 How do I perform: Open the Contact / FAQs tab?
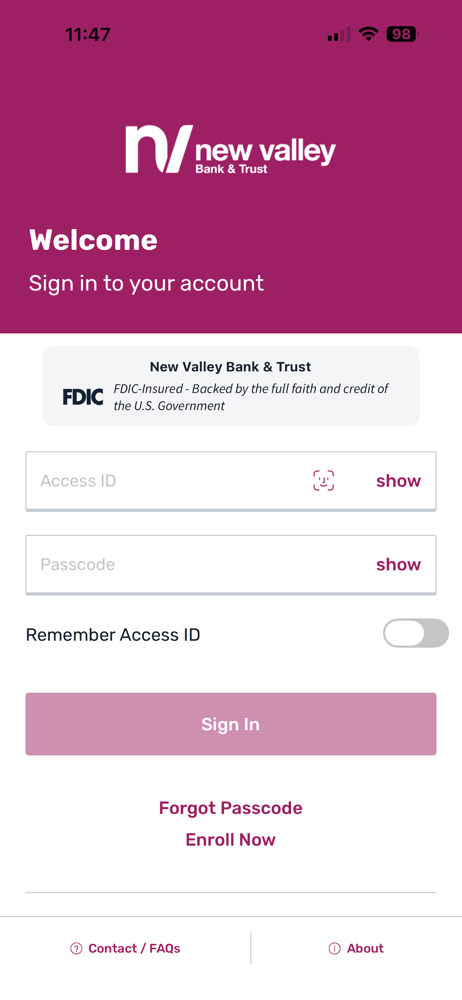(125, 948)
